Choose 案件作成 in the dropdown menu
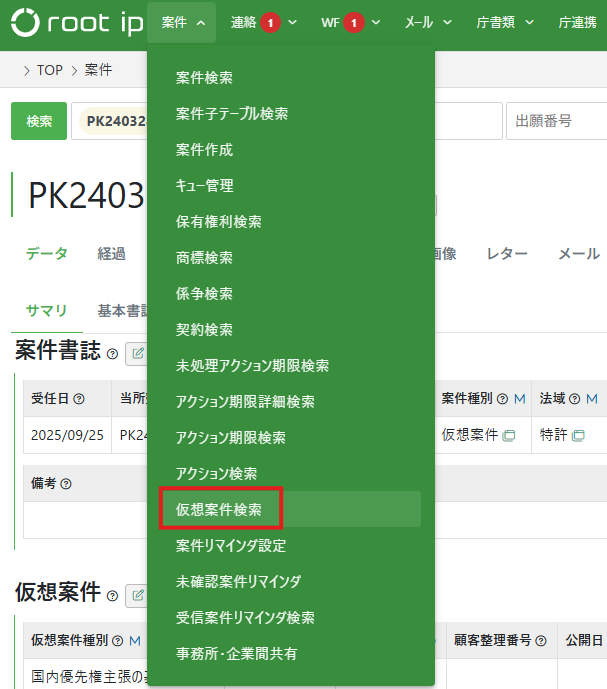The width and height of the screenshot is (607, 689). (204, 149)
